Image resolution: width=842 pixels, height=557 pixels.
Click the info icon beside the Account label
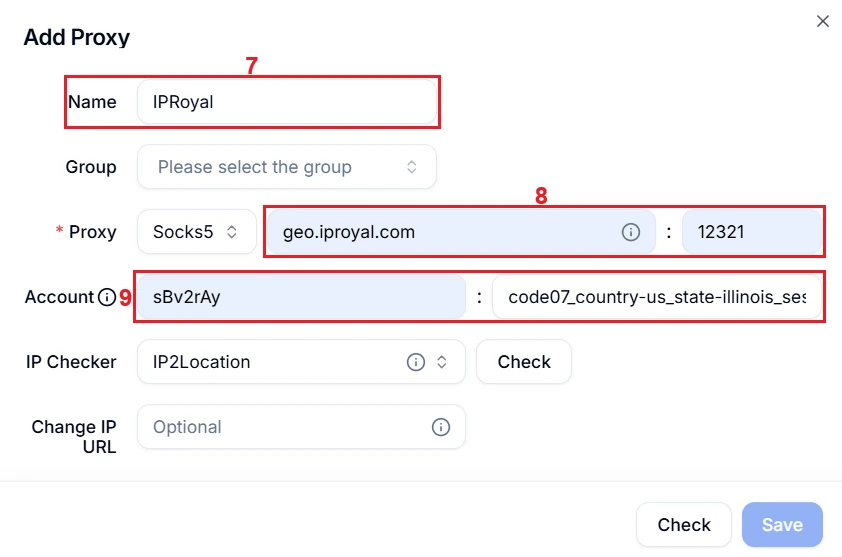(107, 297)
